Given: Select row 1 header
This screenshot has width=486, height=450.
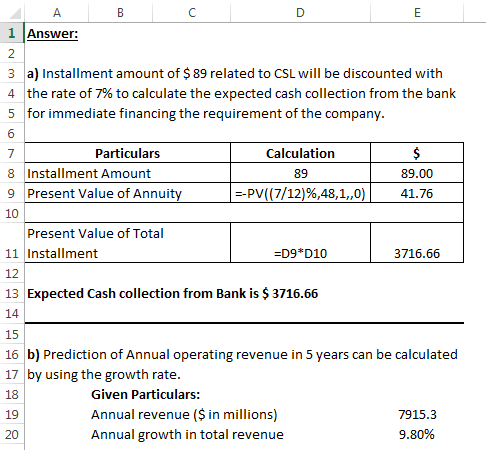Looking at the screenshot, I should 12,33.
